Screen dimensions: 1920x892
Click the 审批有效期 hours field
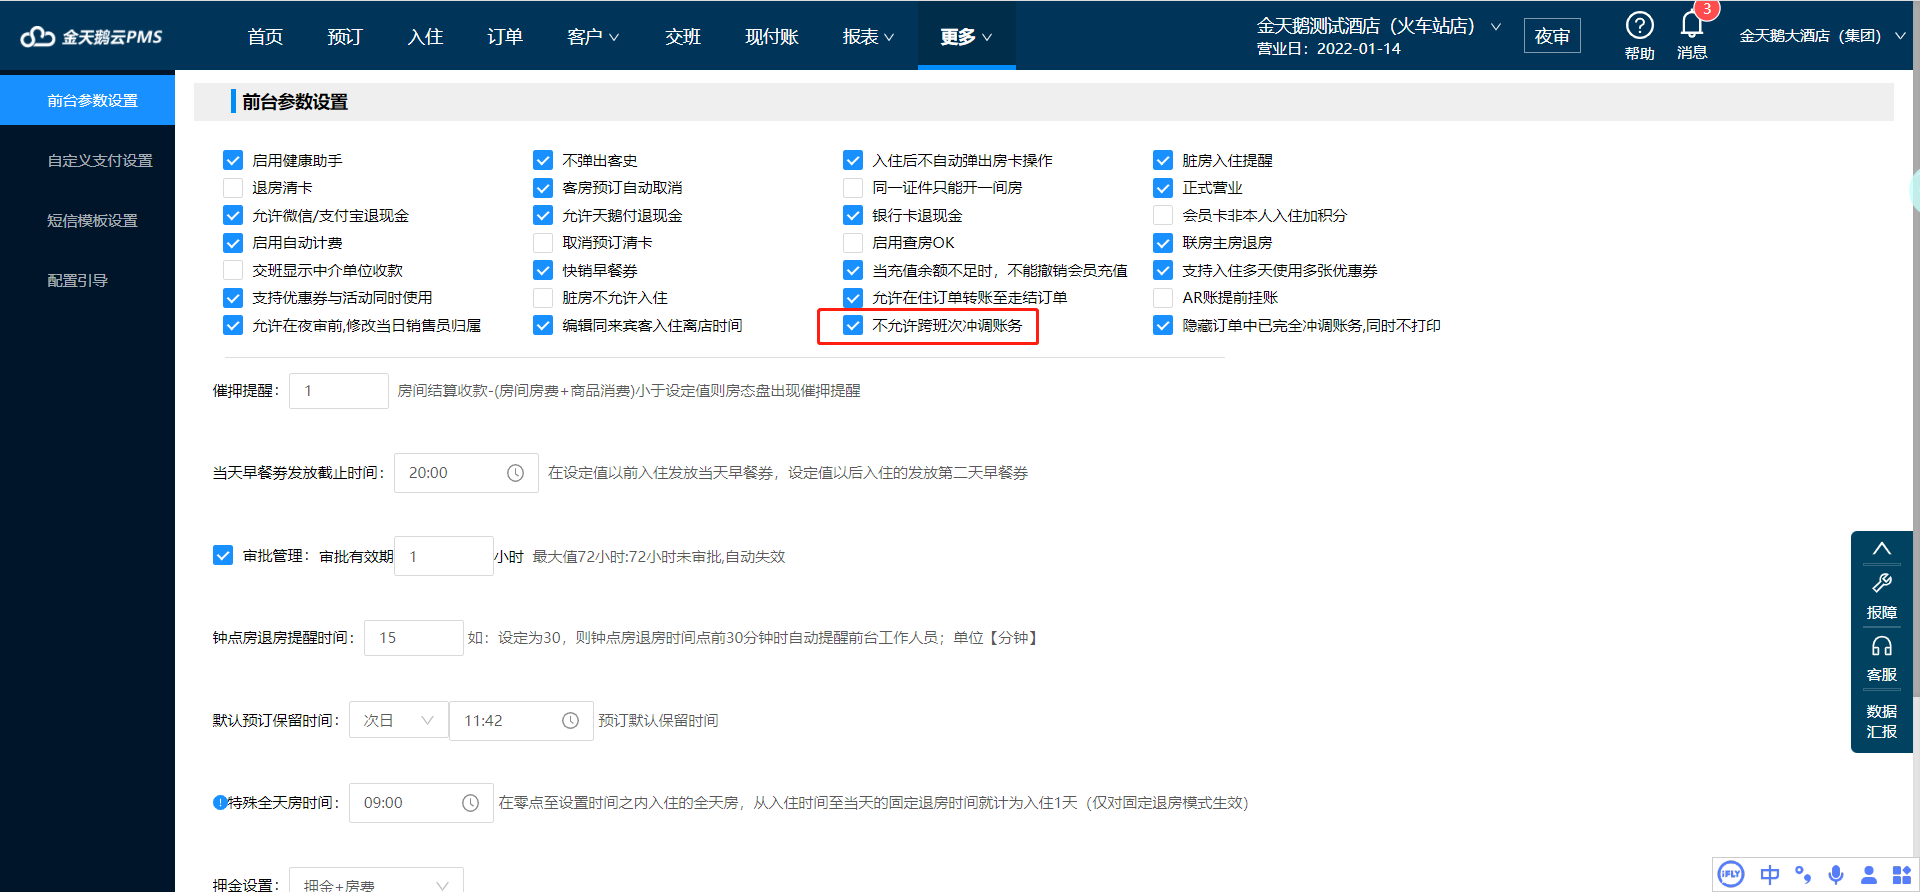point(444,556)
